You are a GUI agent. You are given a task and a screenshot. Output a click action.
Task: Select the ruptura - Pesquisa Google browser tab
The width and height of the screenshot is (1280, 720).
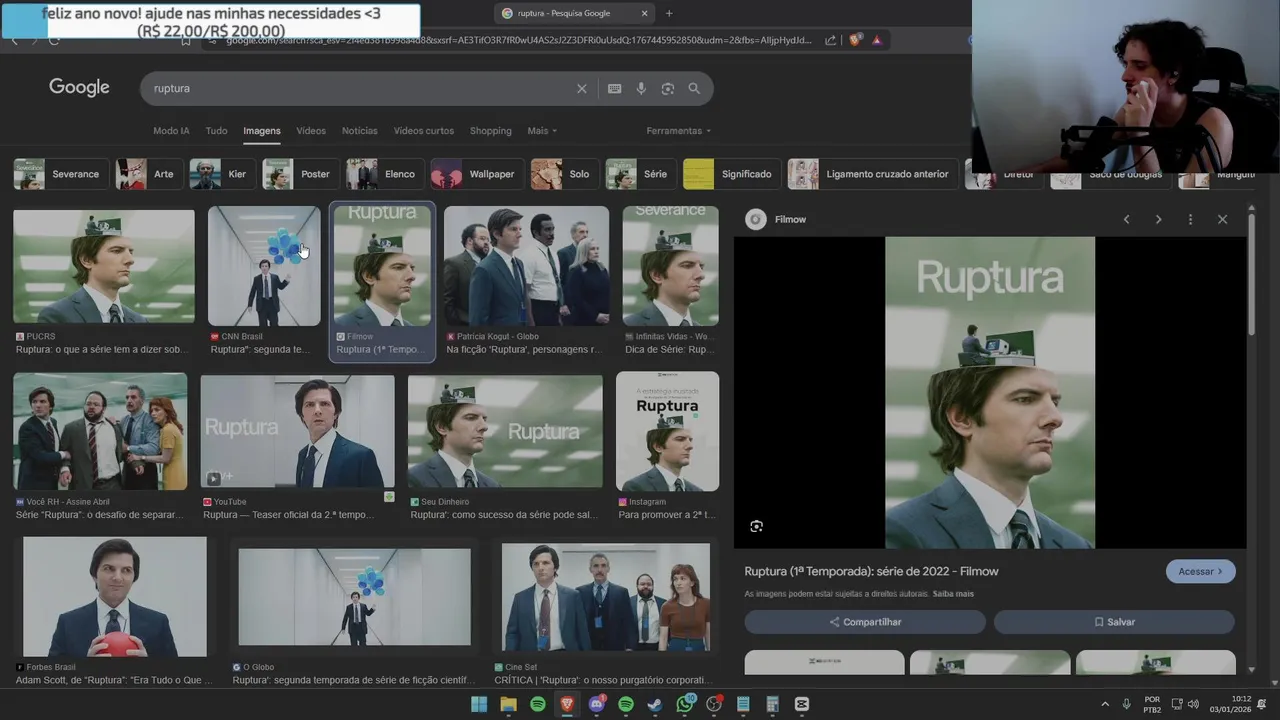(x=575, y=13)
